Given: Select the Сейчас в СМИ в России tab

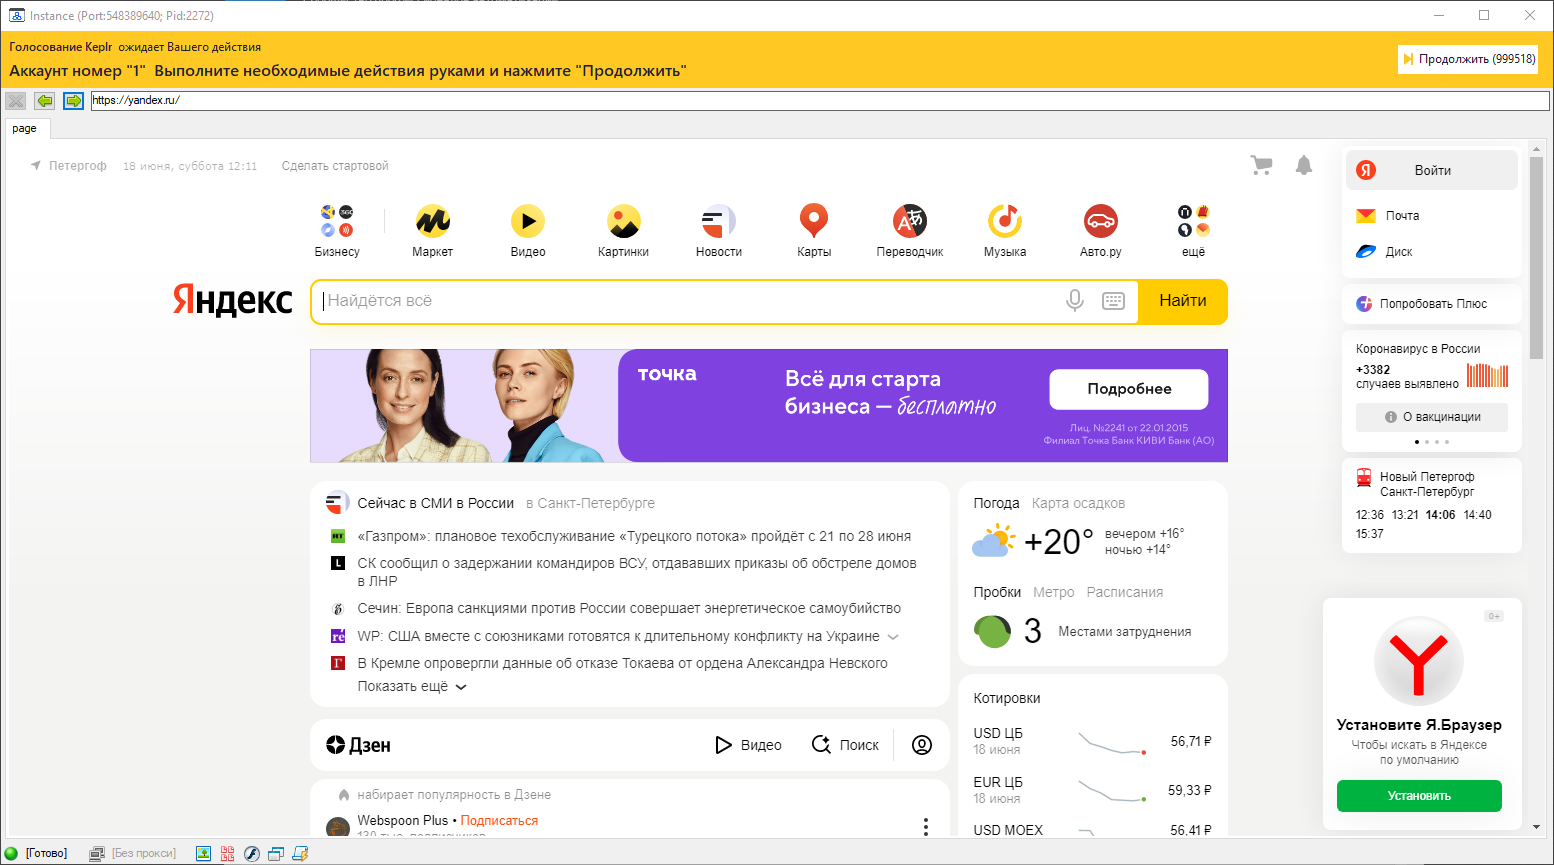Looking at the screenshot, I should pyautogui.click(x=436, y=503).
